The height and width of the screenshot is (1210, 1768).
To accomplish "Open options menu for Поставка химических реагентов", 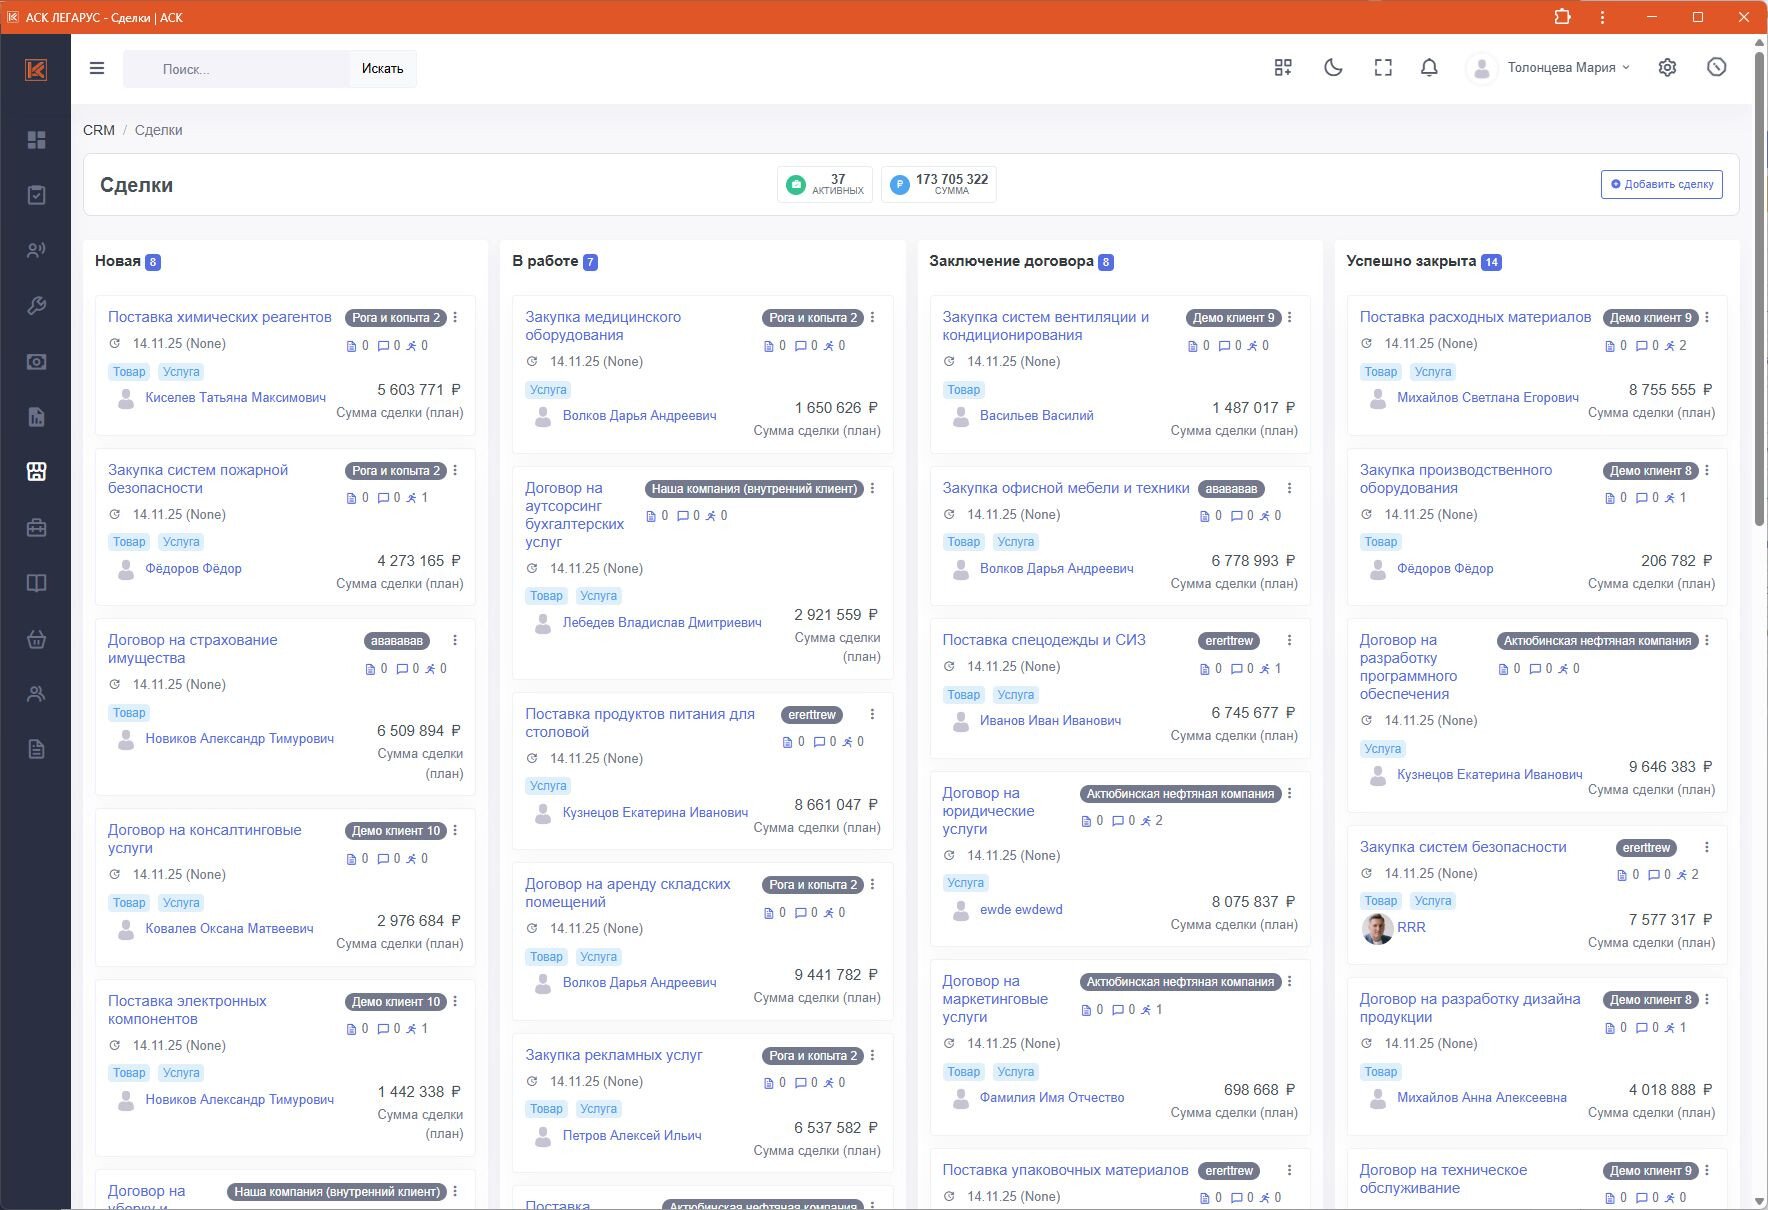I will click(455, 318).
